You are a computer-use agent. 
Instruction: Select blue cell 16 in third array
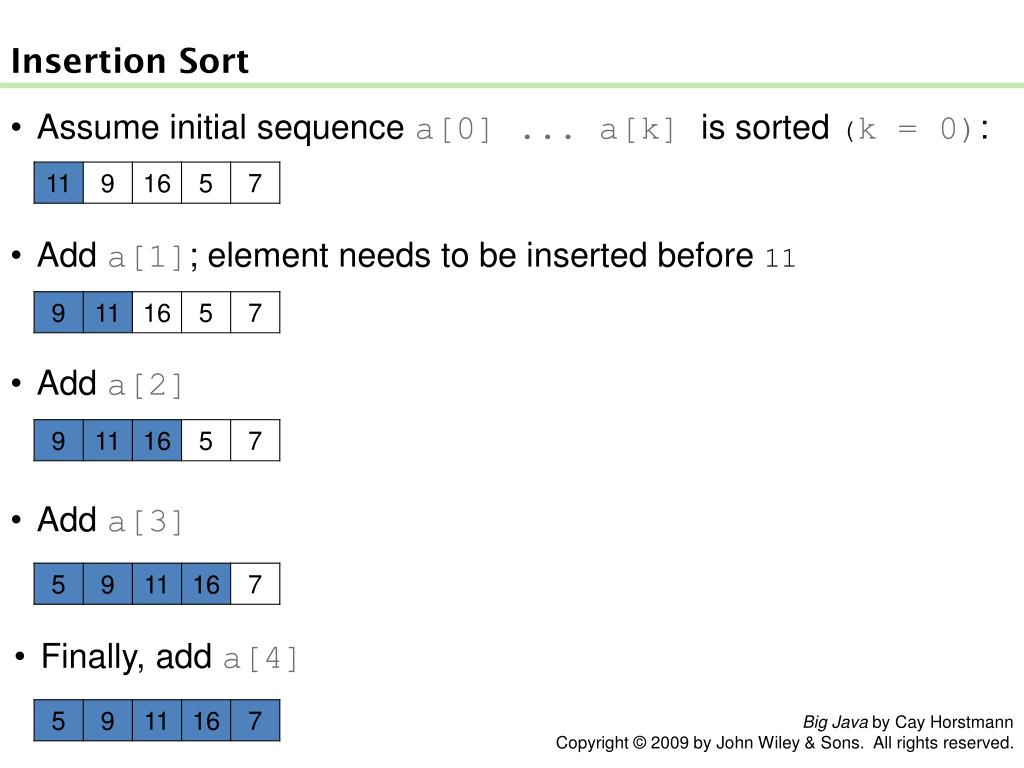[157, 440]
